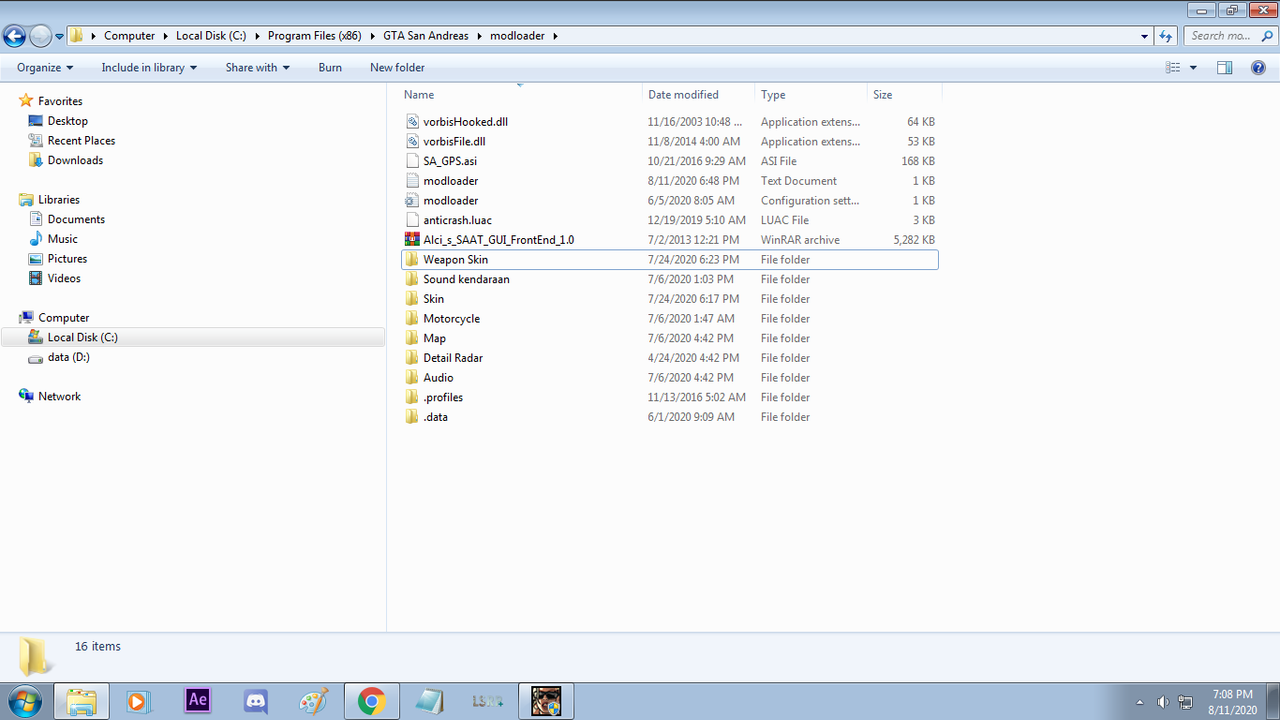Click Computer in the address bar breadcrumb

click(130, 36)
